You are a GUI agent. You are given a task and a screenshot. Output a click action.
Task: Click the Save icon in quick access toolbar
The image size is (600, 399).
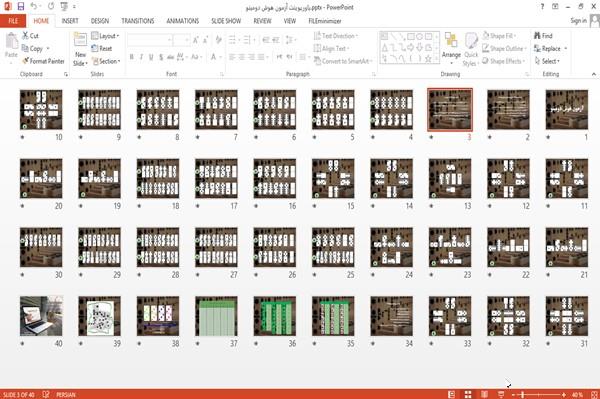coord(21,6)
